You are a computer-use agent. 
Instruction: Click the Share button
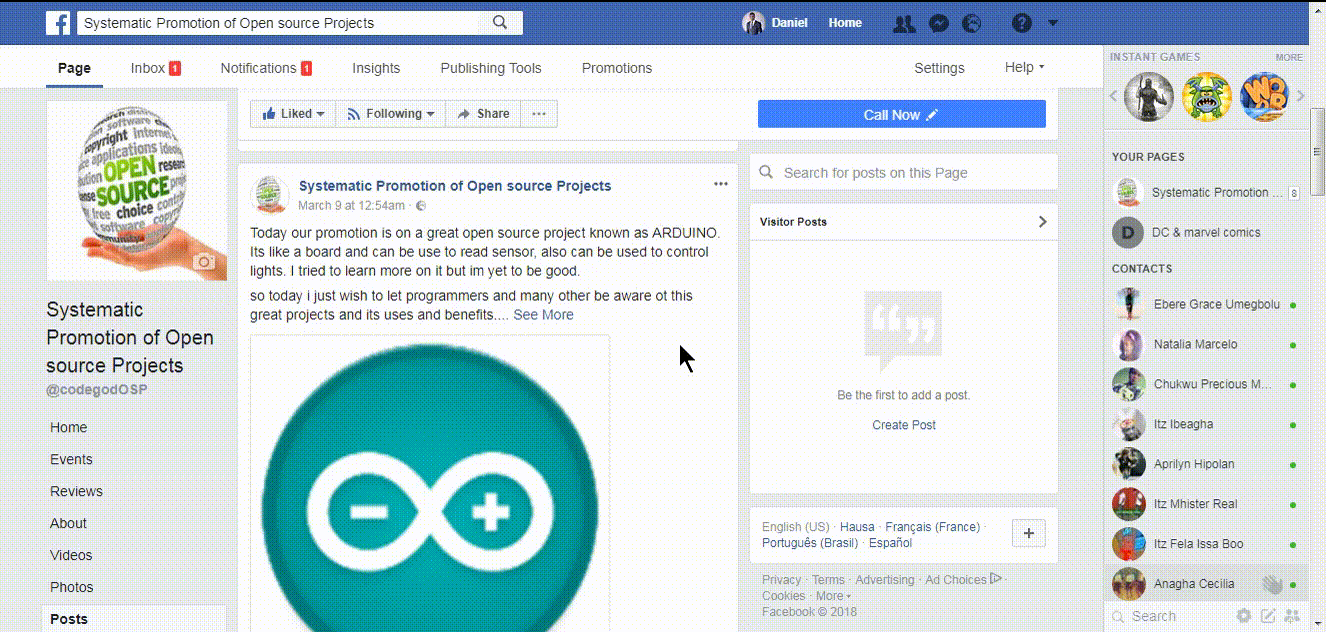pyautogui.click(x=483, y=114)
